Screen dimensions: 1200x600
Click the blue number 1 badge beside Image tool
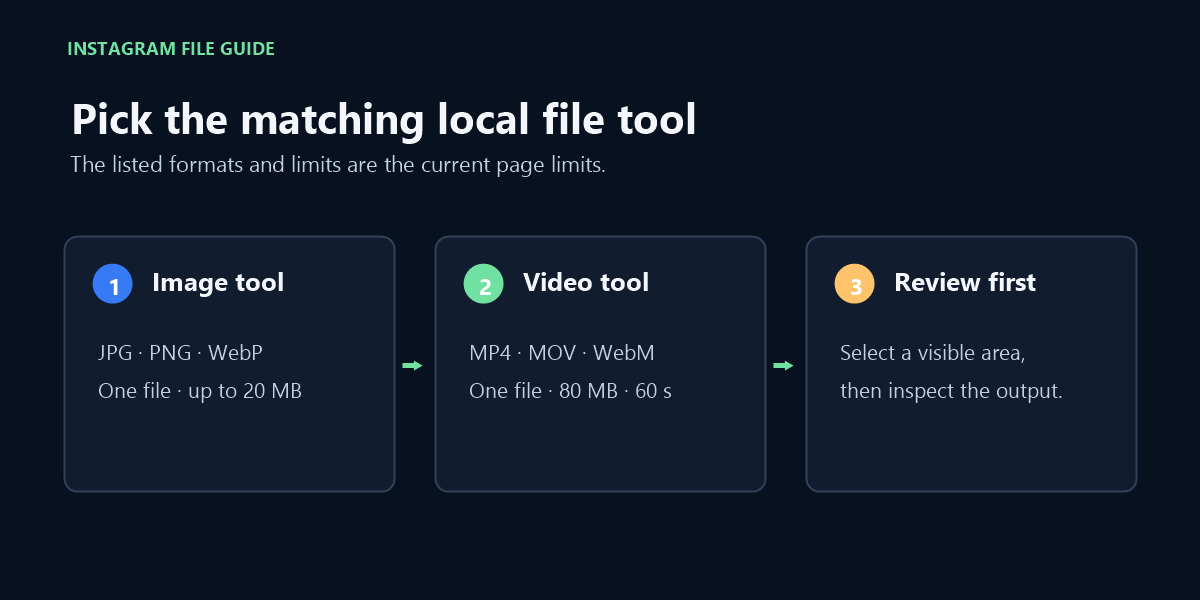coord(113,284)
